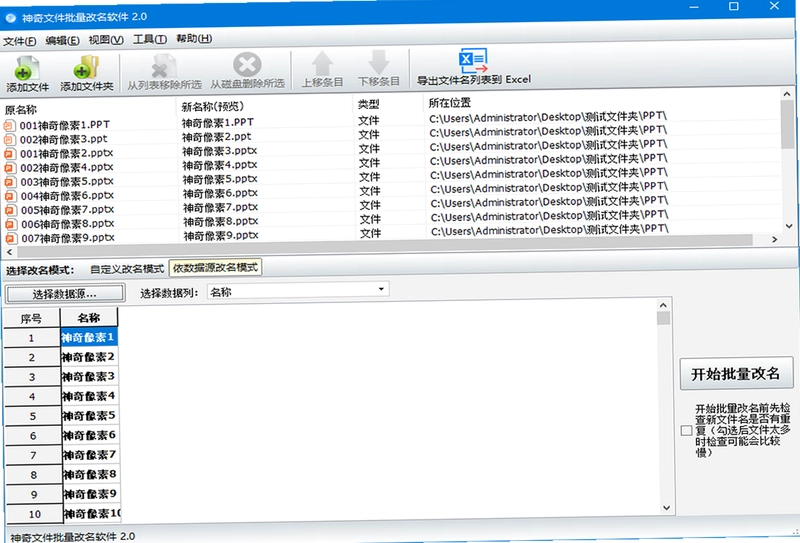The width and height of the screenshot is (800, 543).
Task: Open the 视图(V) menu
Action: point(106,40)
